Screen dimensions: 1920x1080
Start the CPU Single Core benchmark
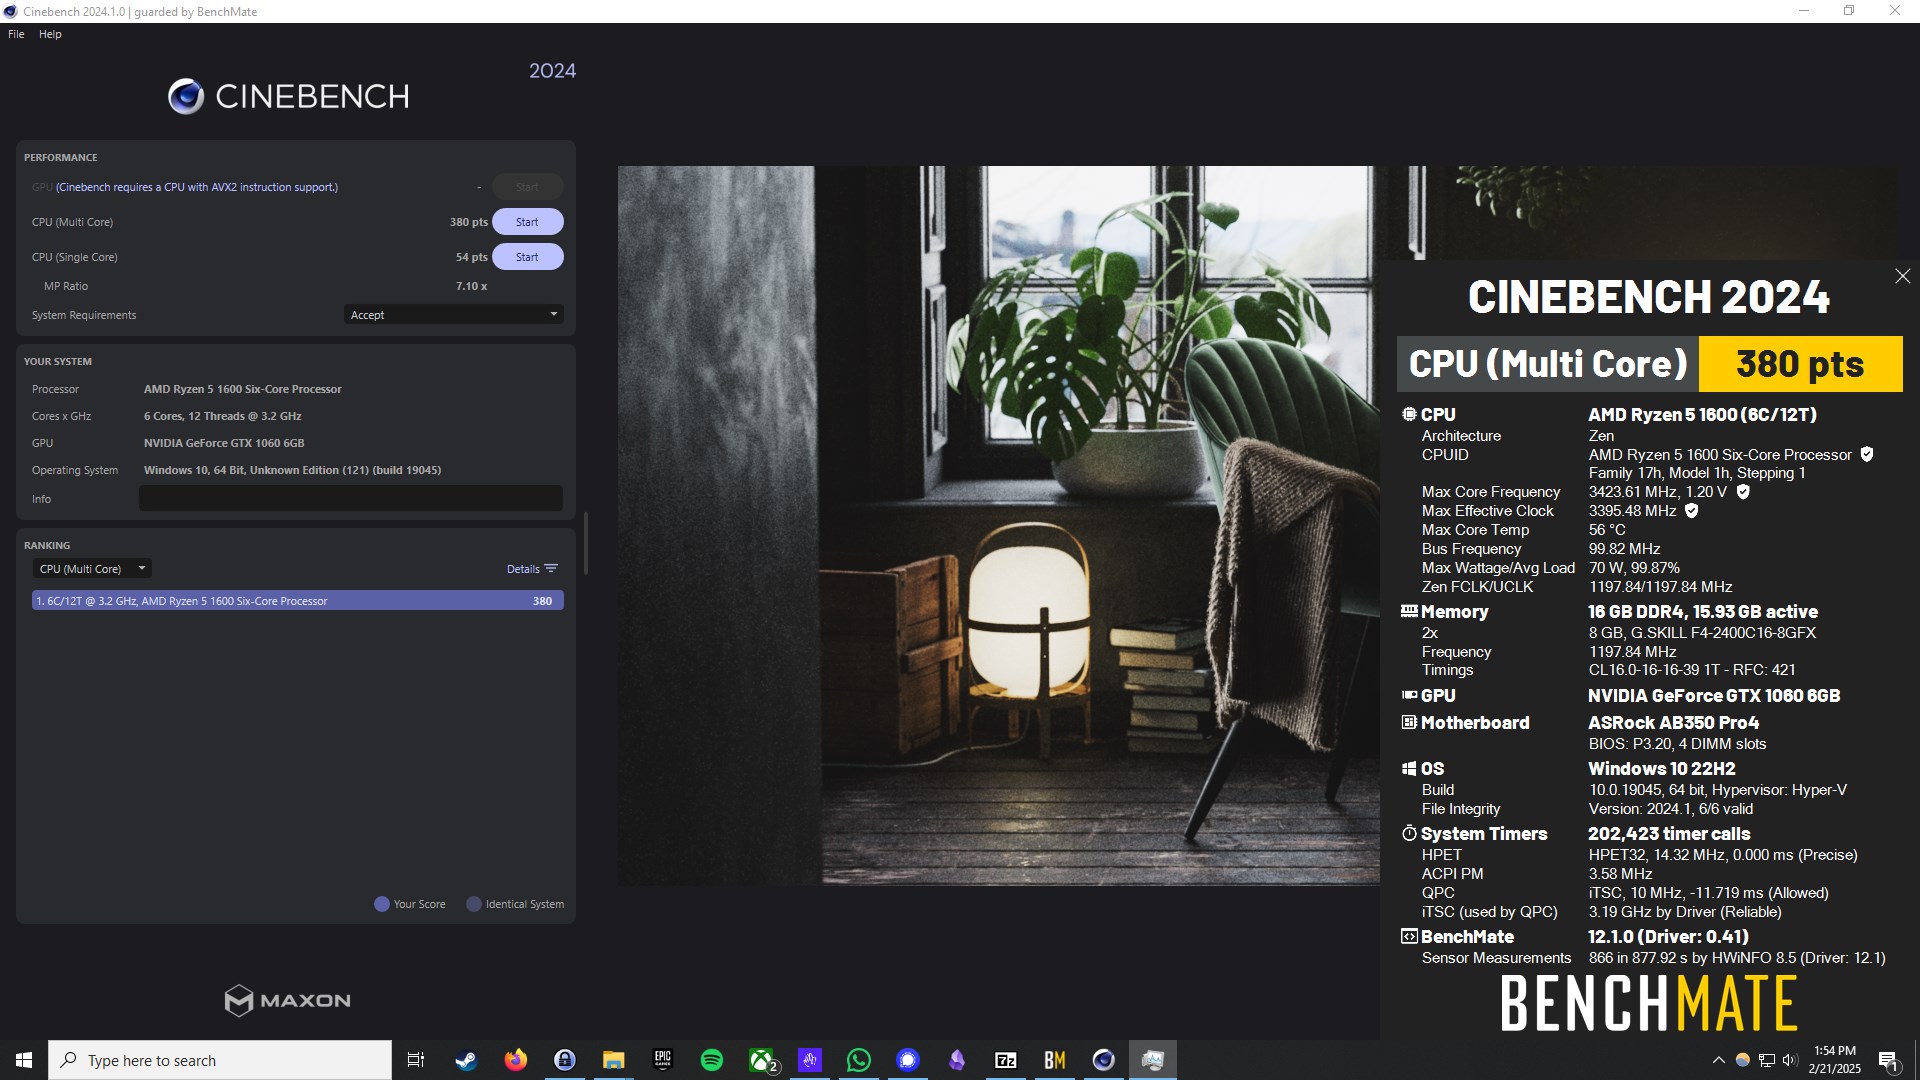click(527, 257)
